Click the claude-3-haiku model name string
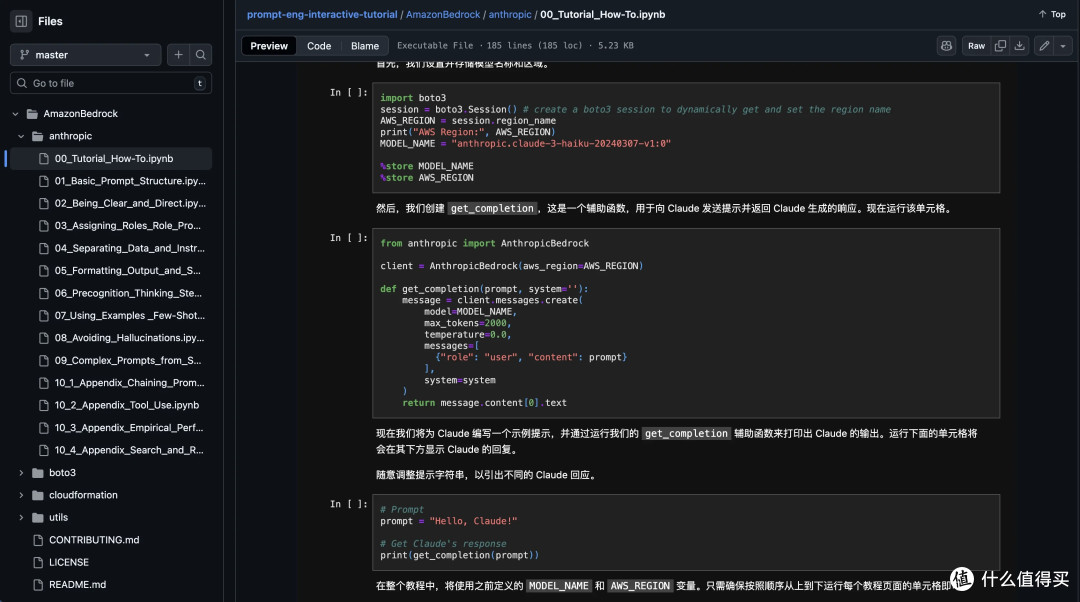 561,144
